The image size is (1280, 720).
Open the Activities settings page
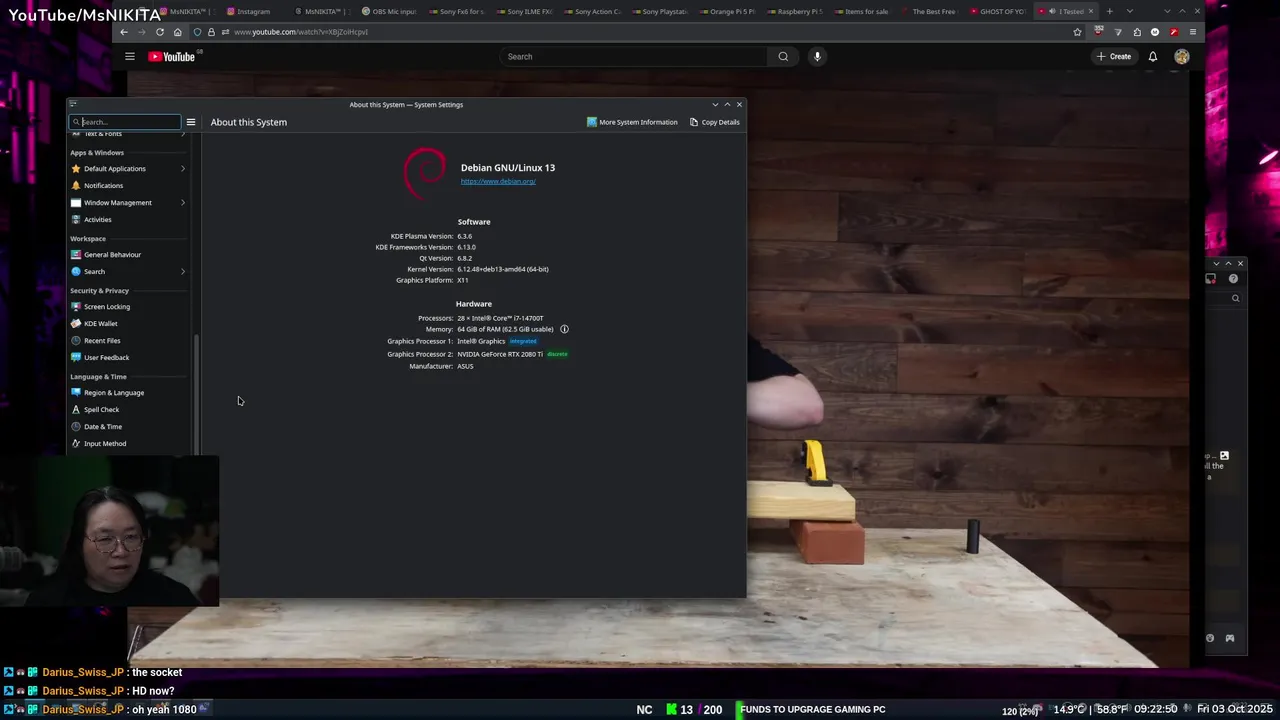pyautogui.click(x=128, y=220)
